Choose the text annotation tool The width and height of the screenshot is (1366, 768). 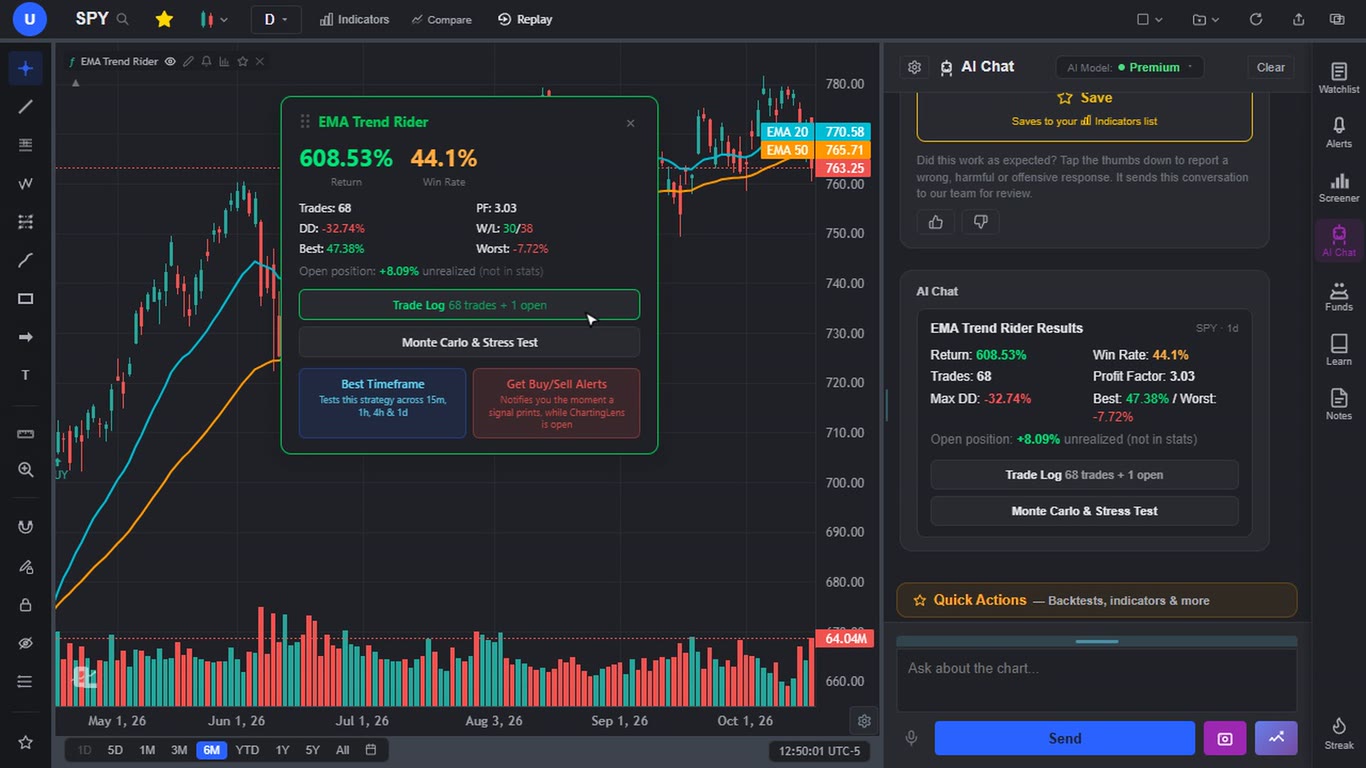pos(26,376)
